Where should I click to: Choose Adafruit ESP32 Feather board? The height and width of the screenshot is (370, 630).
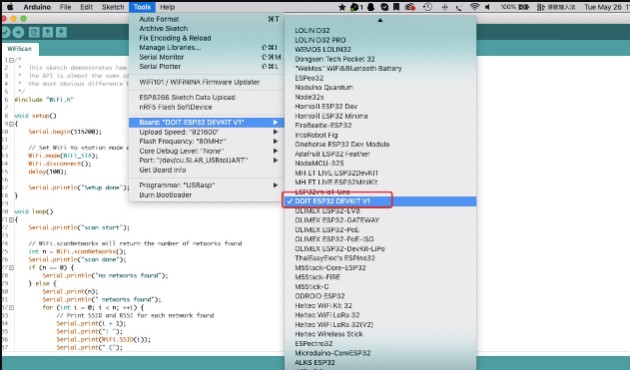pyautogui.click(x=332, y=154)
